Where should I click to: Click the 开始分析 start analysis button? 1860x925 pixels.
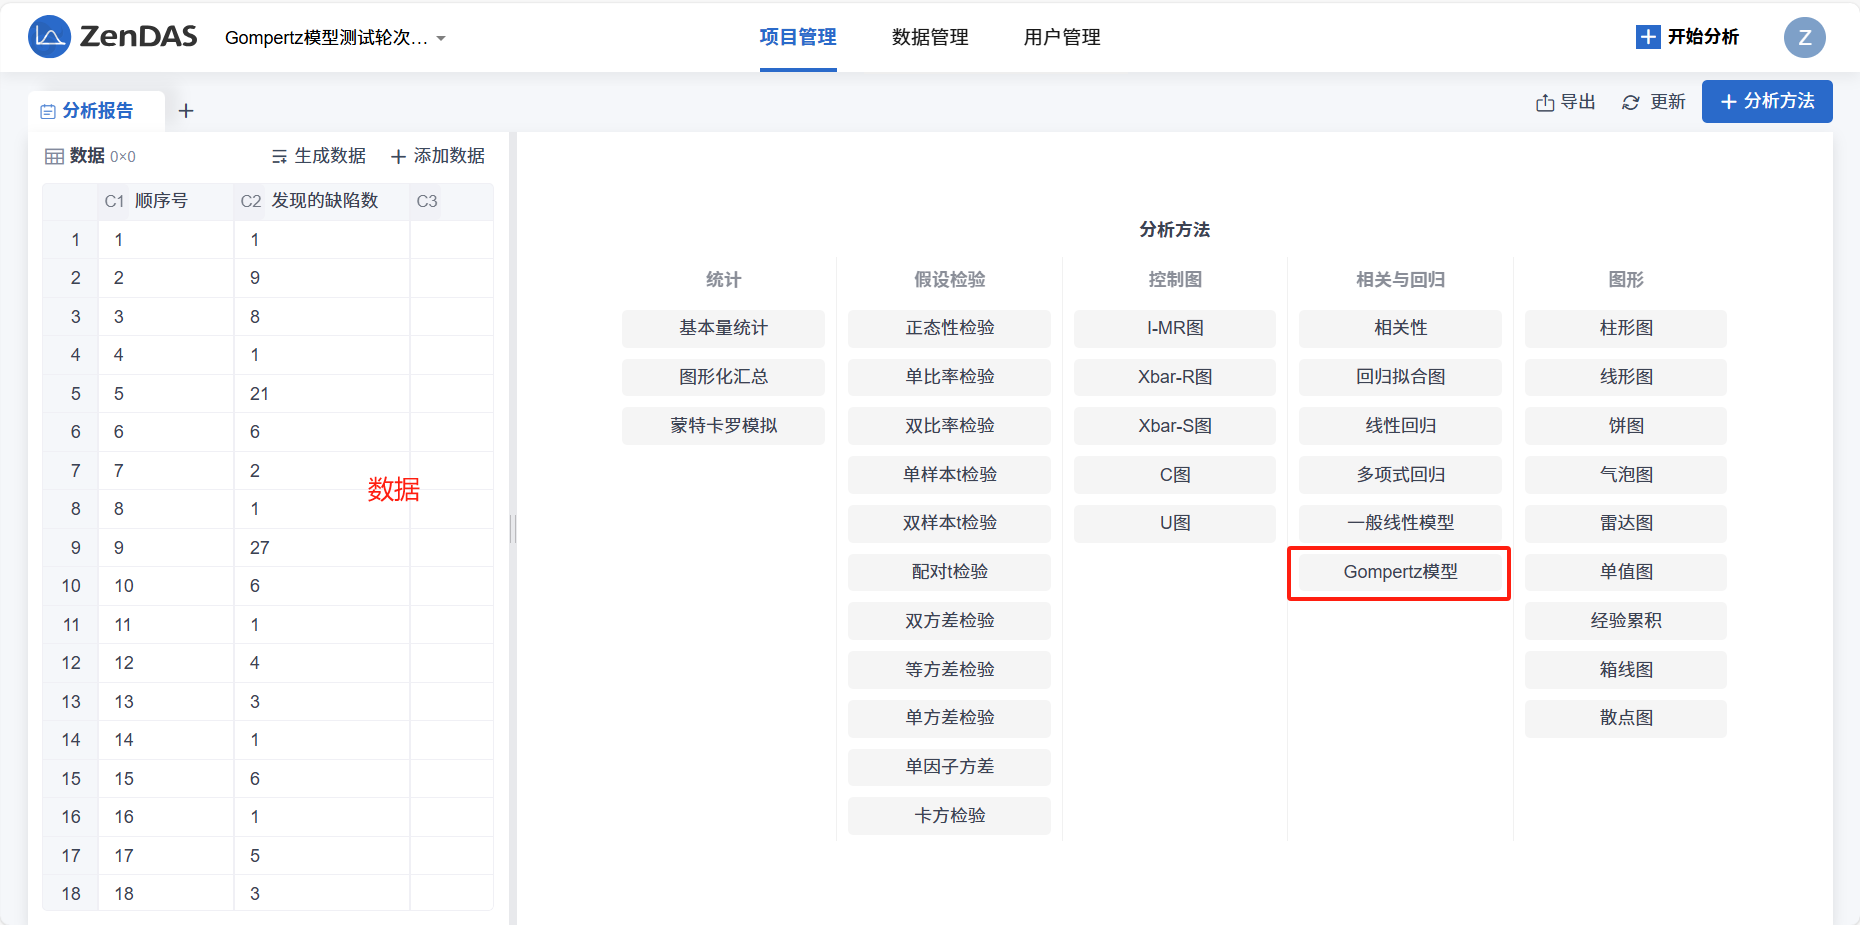click(1688, 37)
